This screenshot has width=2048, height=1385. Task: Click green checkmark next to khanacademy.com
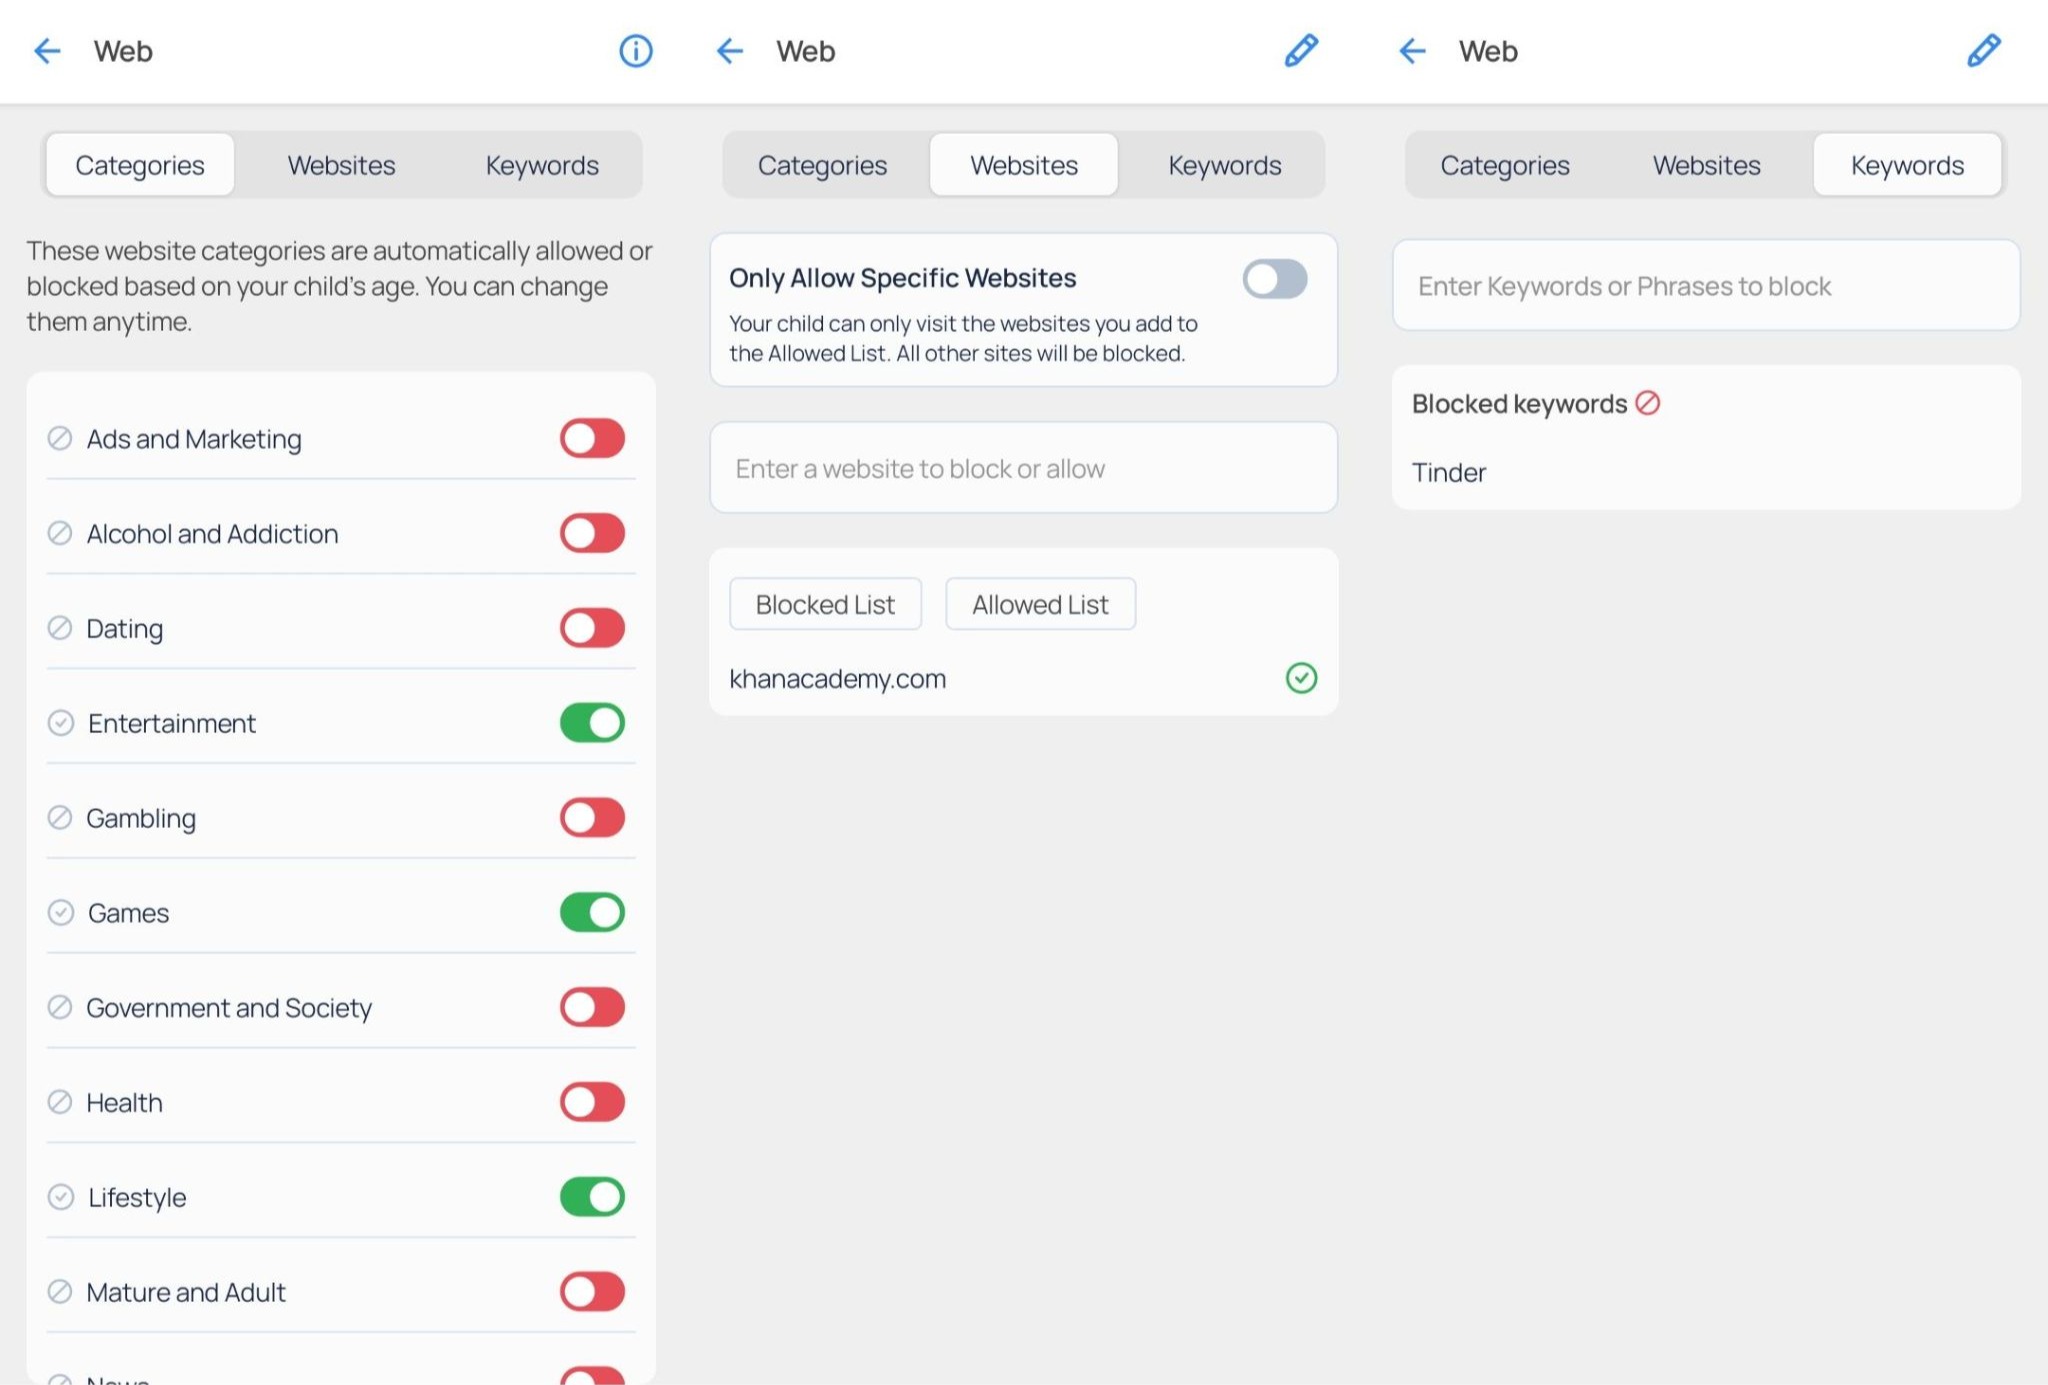1301,678
